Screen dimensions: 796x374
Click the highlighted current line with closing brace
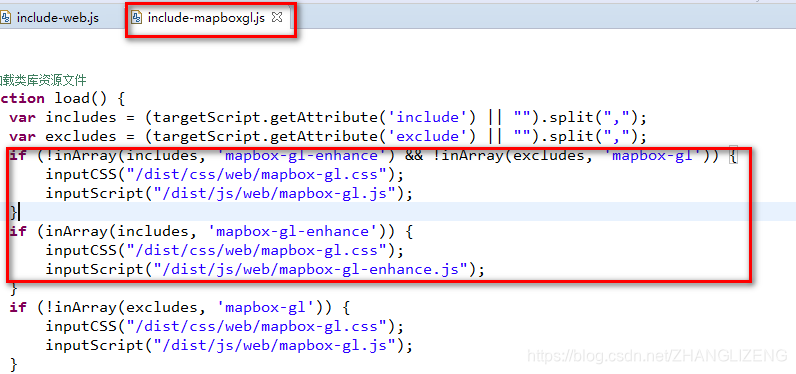point(398,211)
